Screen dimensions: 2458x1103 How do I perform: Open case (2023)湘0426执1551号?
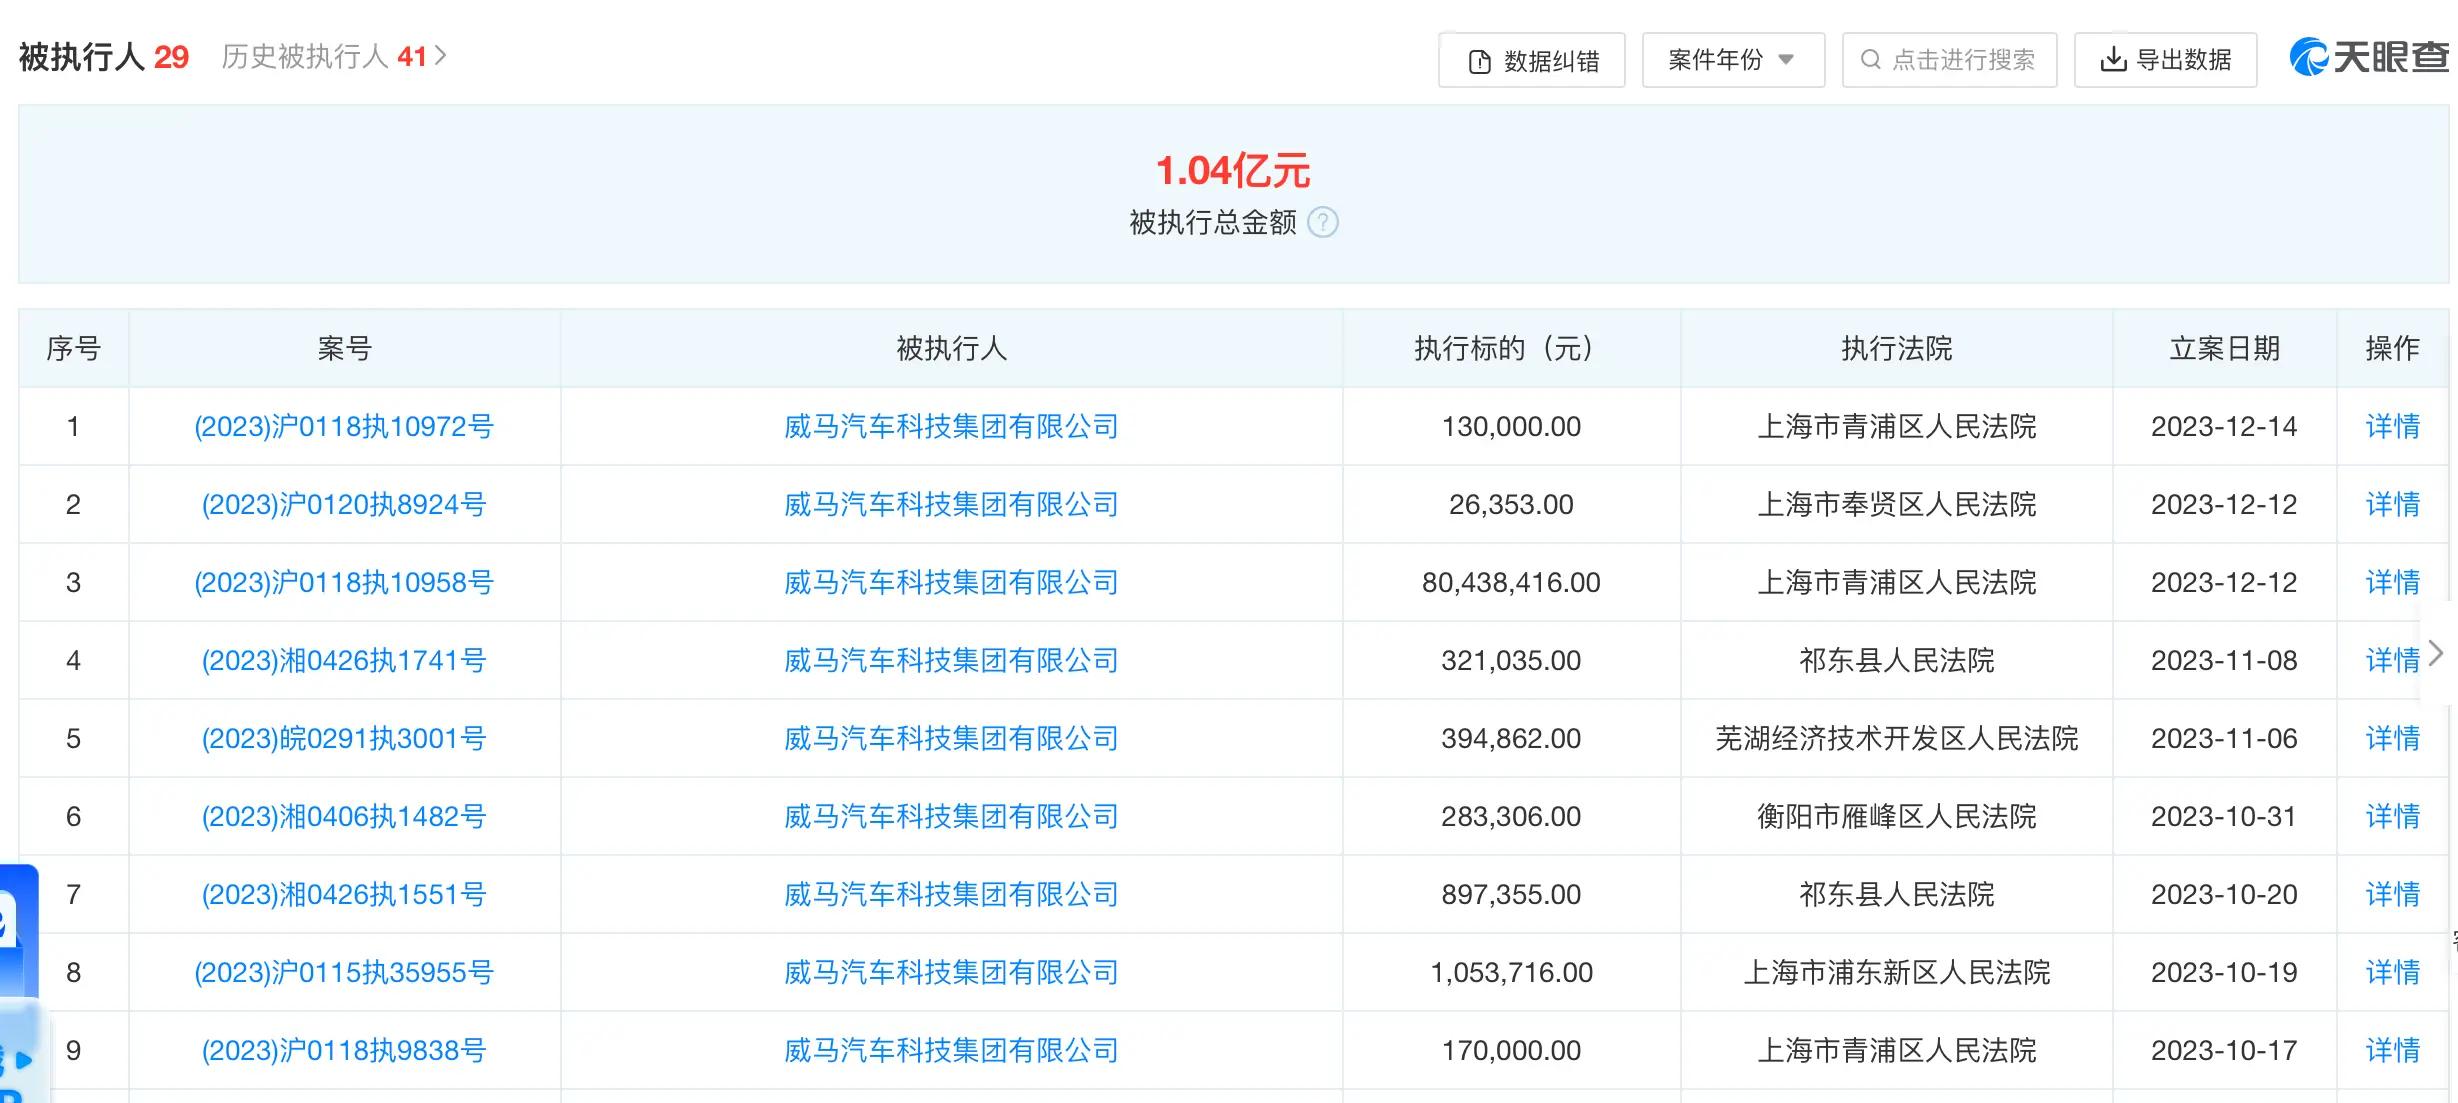pos(344,895)
